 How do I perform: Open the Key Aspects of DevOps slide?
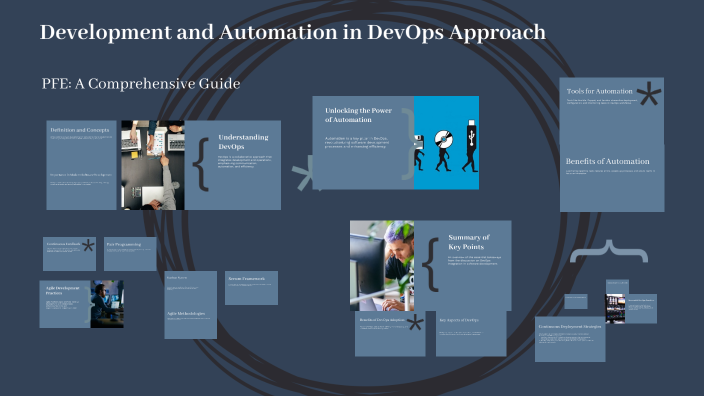[x=471, y=334]
